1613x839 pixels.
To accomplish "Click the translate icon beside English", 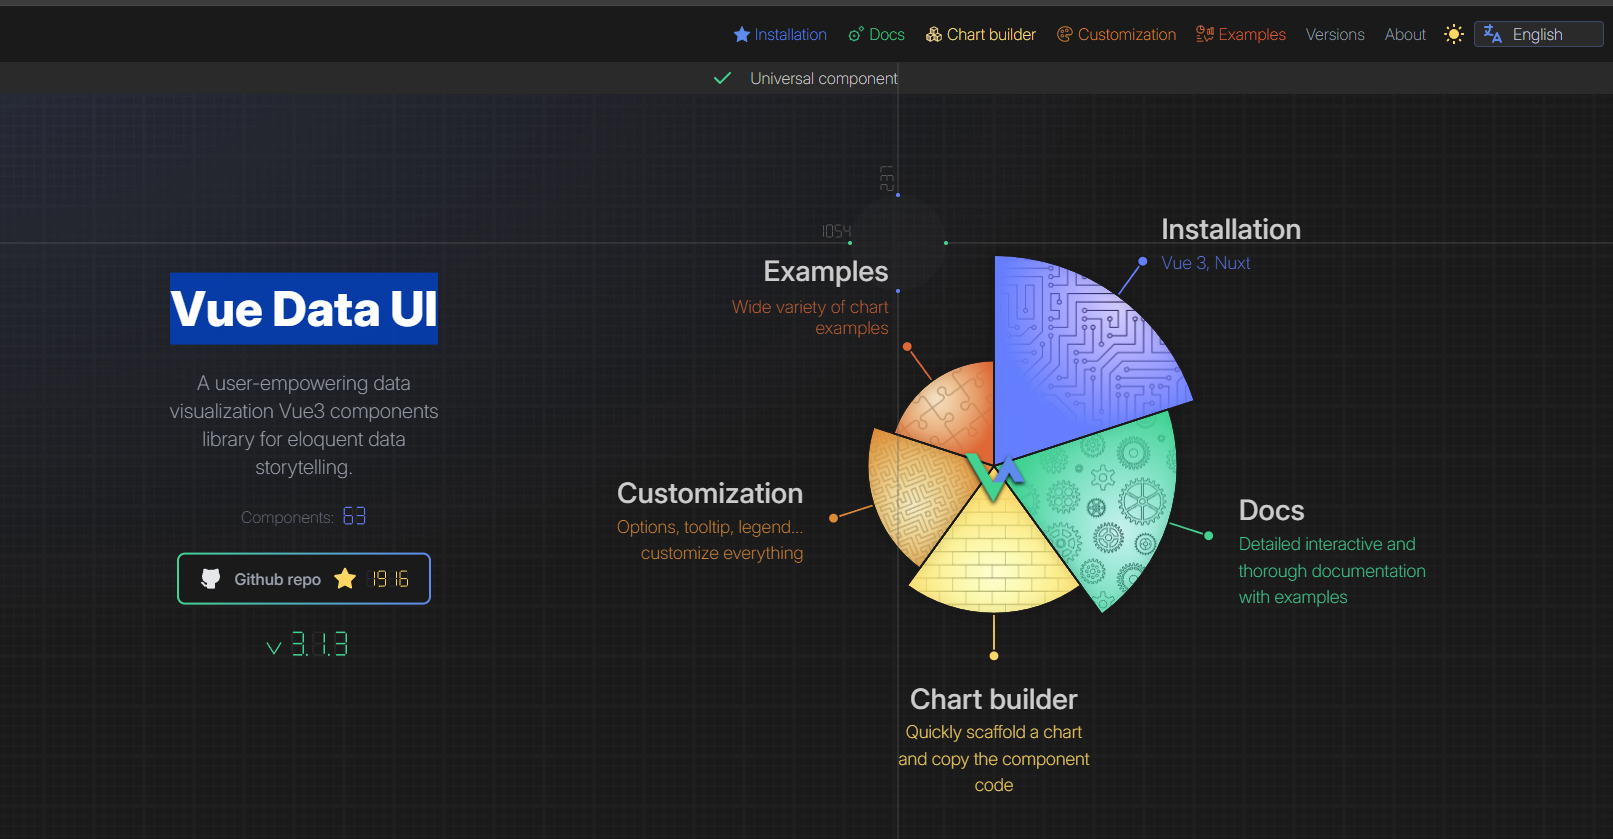I will [1493, 34].
